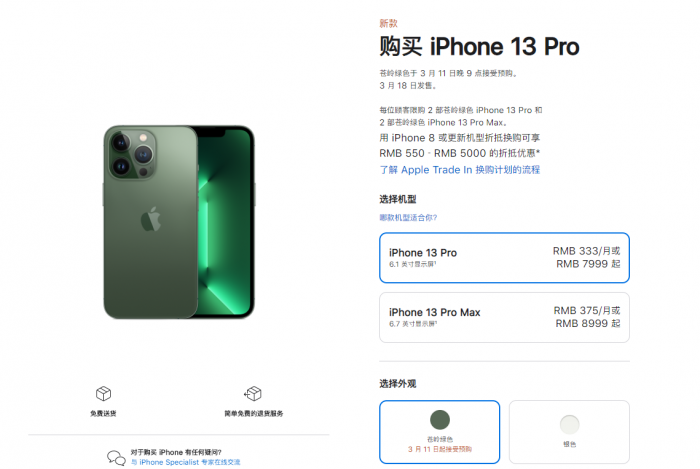The height and width of the screenshot is (469, 700).
Task: Open iPhone Specialist 专家在线交流 link
Action: tap(186, 462)
